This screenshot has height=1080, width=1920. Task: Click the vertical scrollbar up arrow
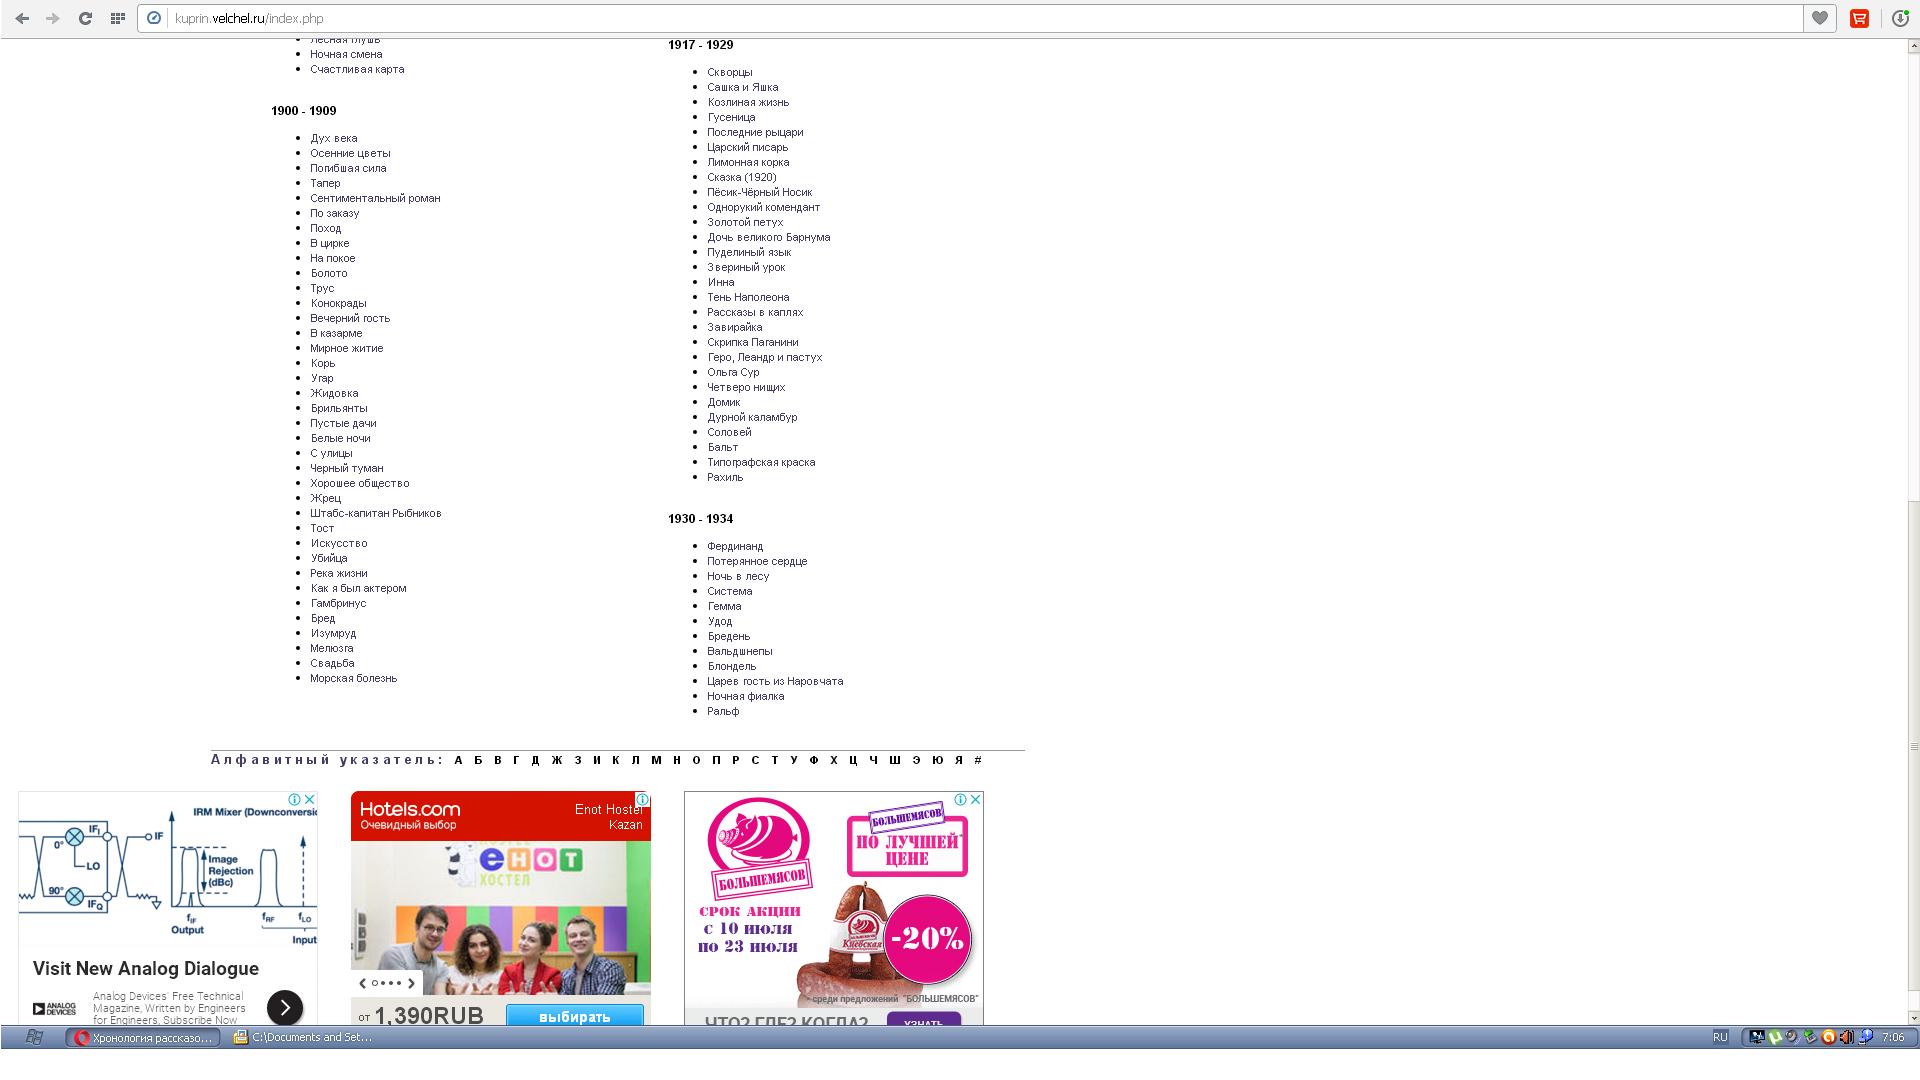pos(1914,46)
